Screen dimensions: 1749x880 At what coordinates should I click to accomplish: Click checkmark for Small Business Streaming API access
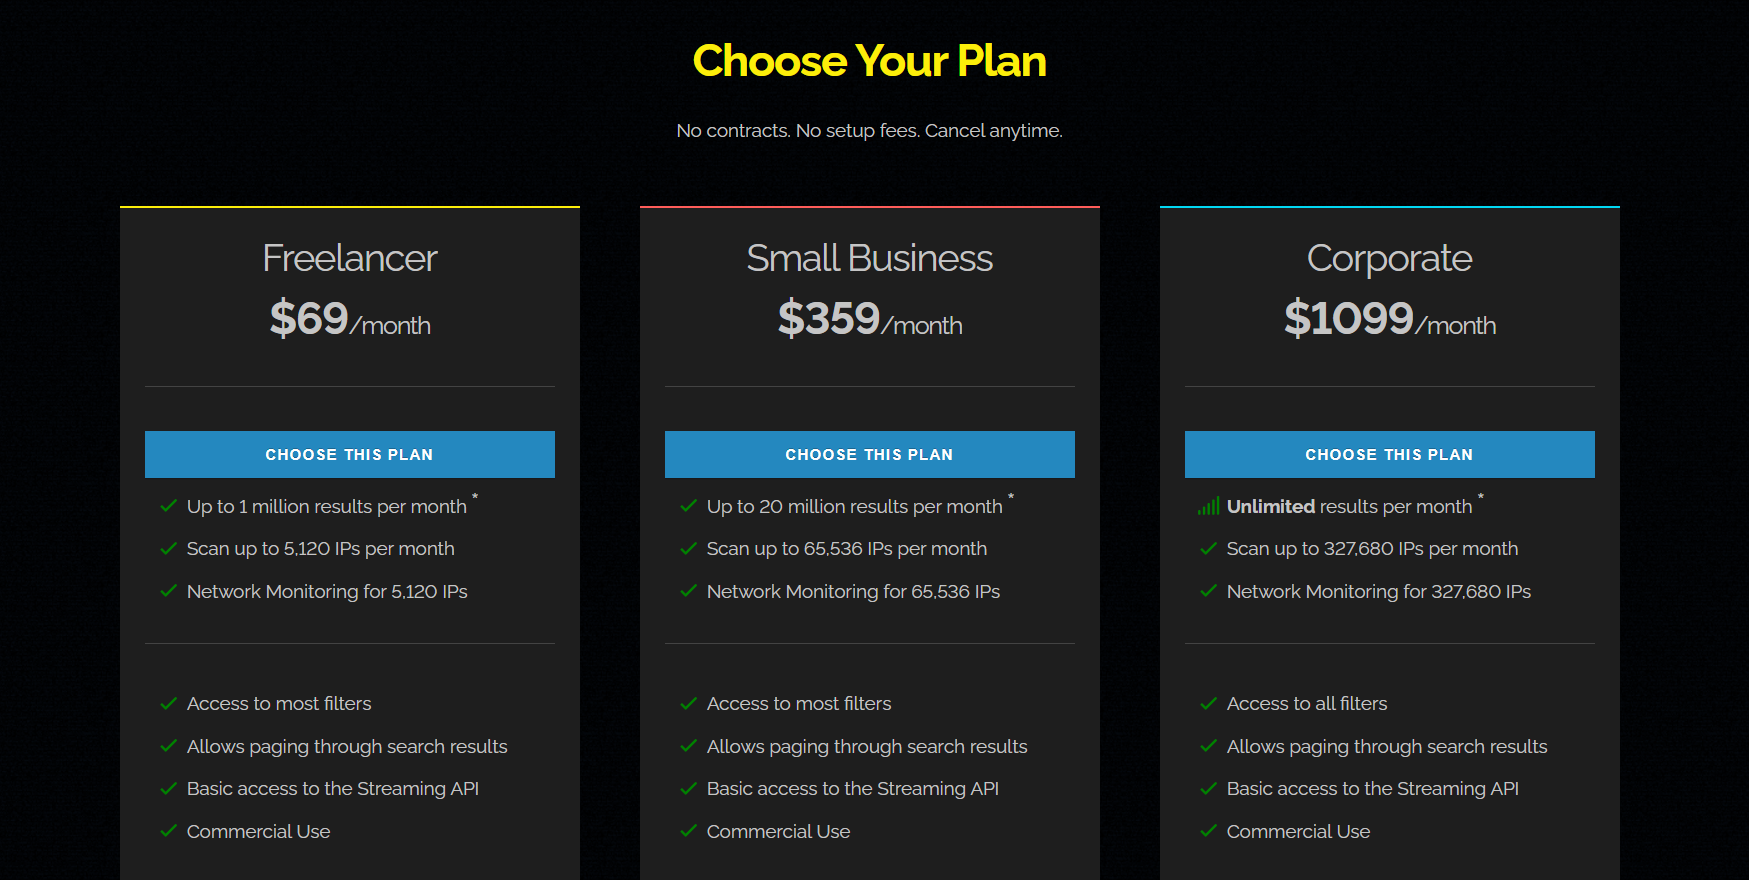[x=689, y=788]
